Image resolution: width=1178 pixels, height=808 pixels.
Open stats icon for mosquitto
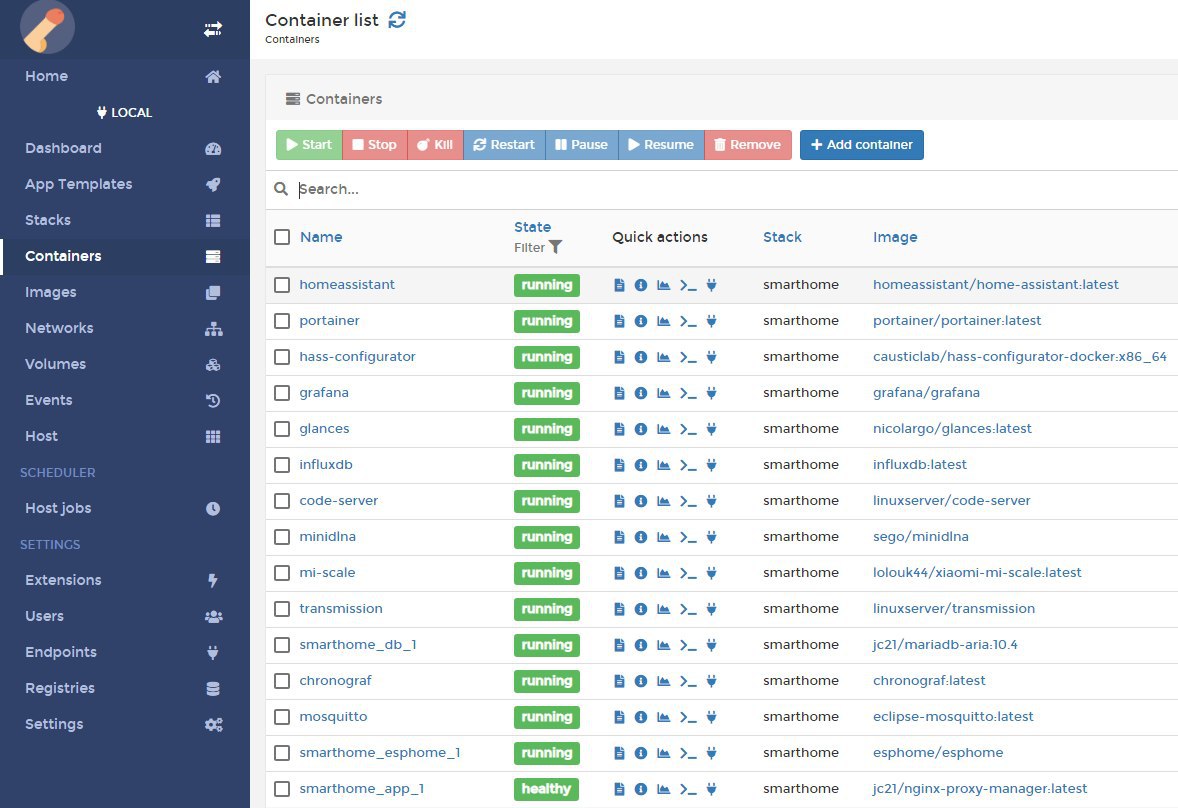pos(663,718)
